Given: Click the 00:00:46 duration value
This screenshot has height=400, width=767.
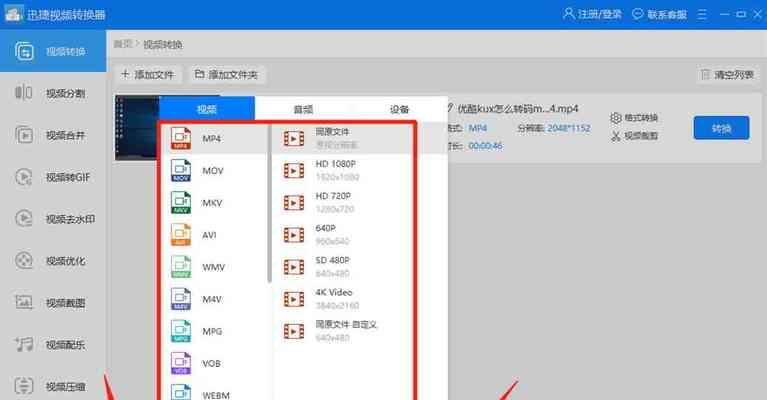Looking at the screenshot, I should pyautogui.click(x=485, y=146).
